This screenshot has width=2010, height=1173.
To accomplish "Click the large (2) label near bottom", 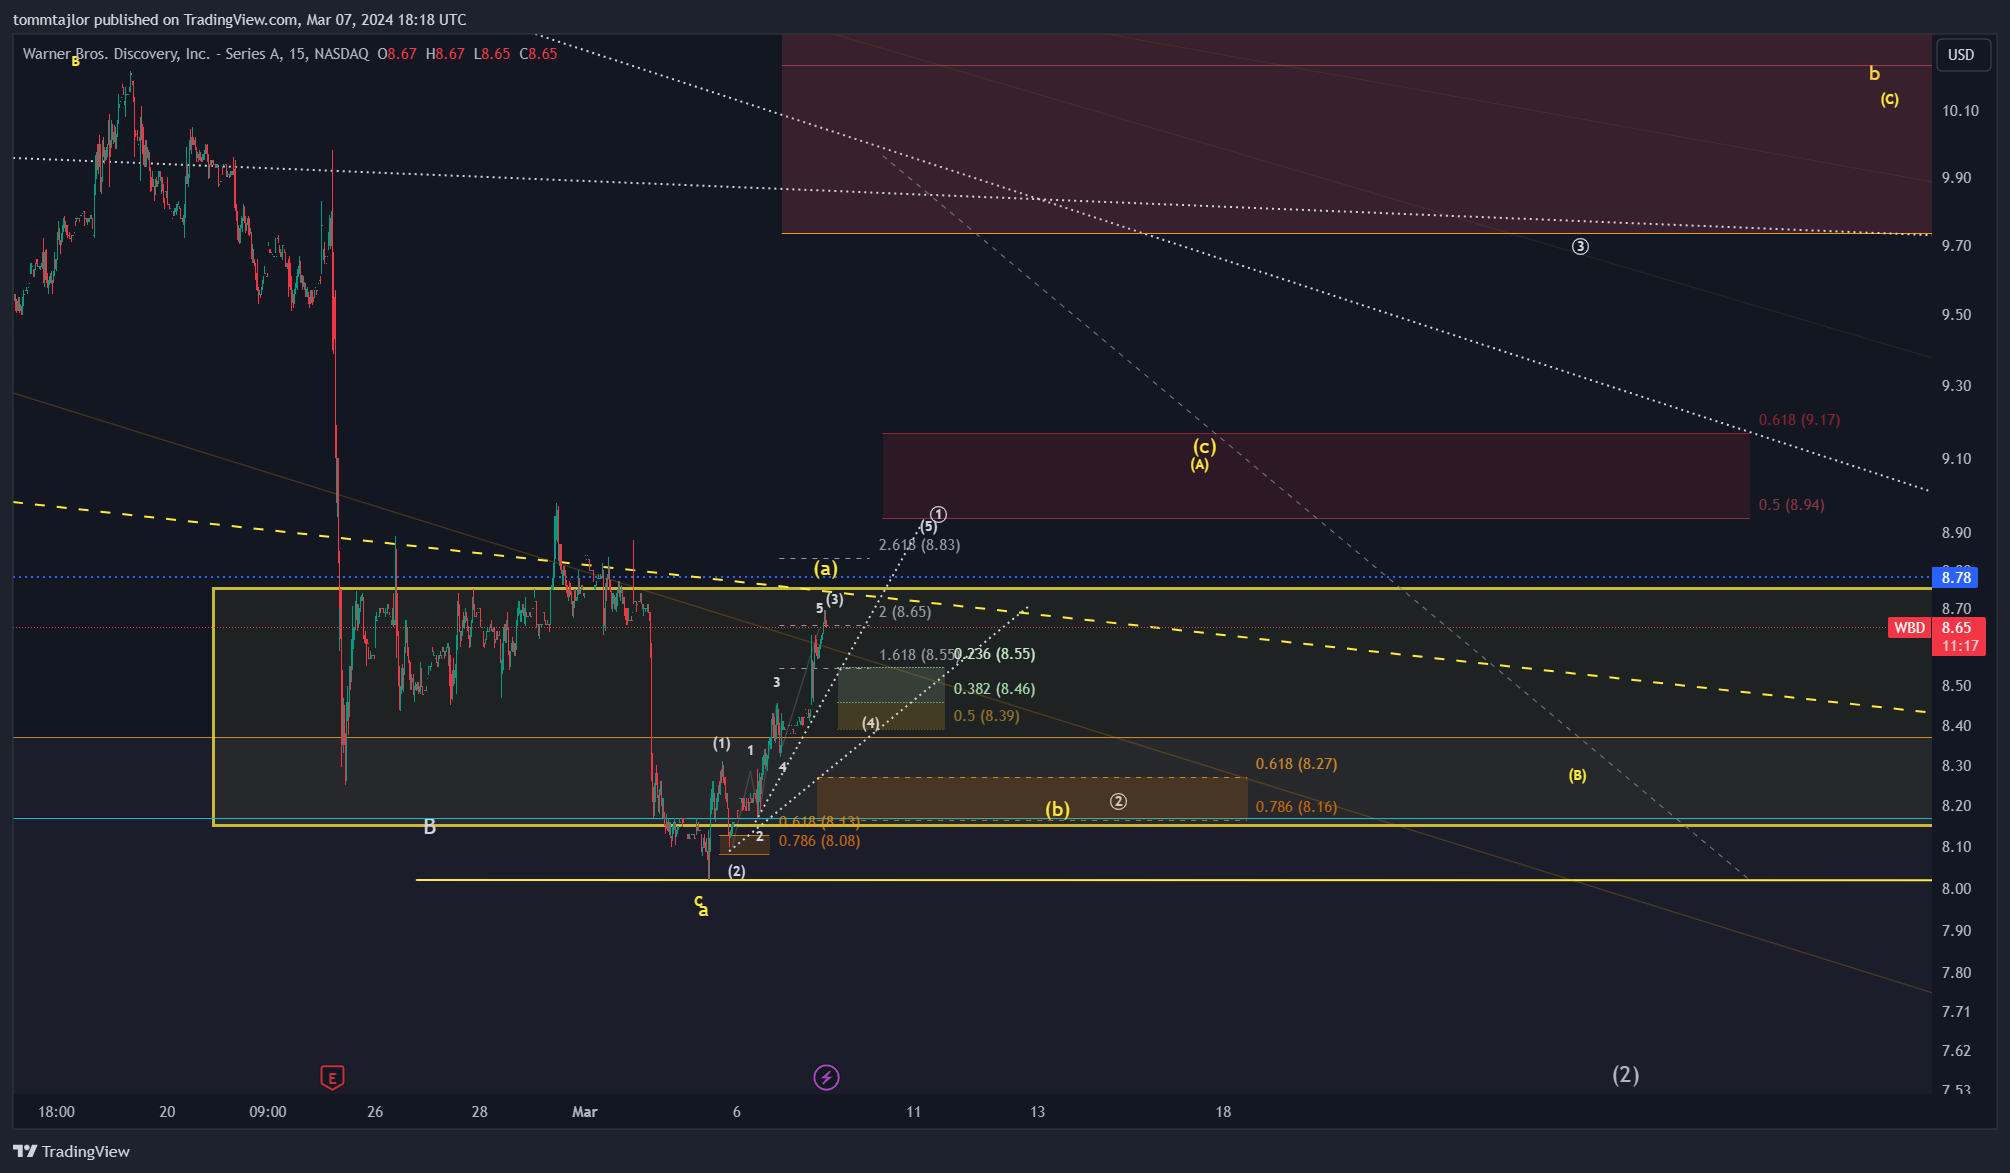I will pyautogui.click(x=1626, y=1075).
